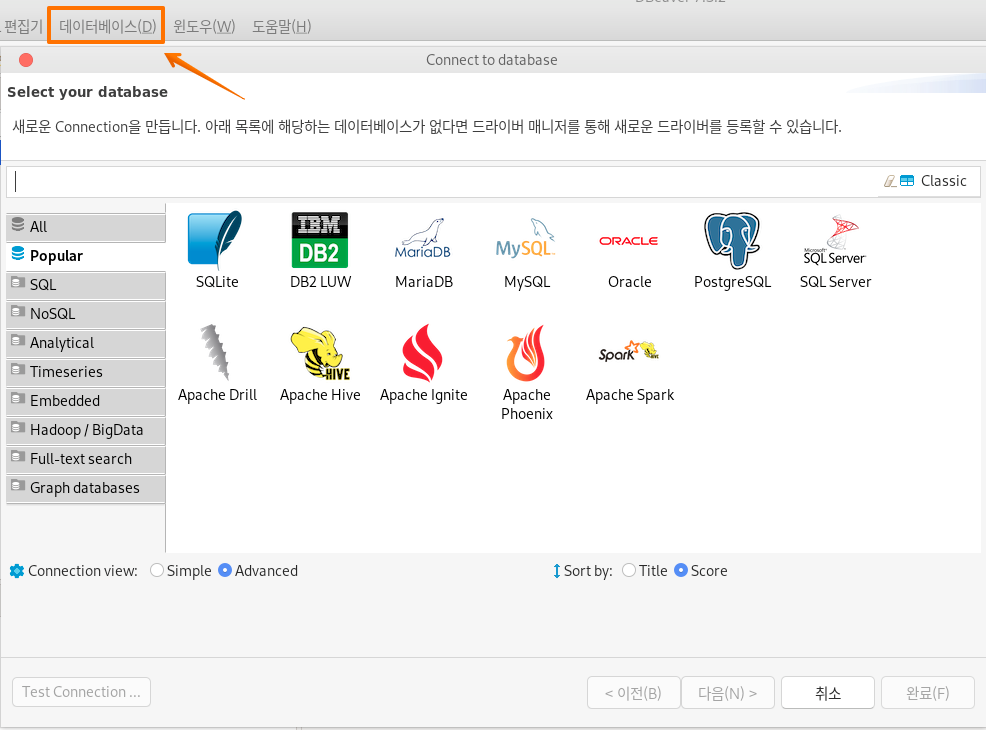Open the Embedded category
The width and height of the screenshot is (986, 730).
tap(86, 401)
